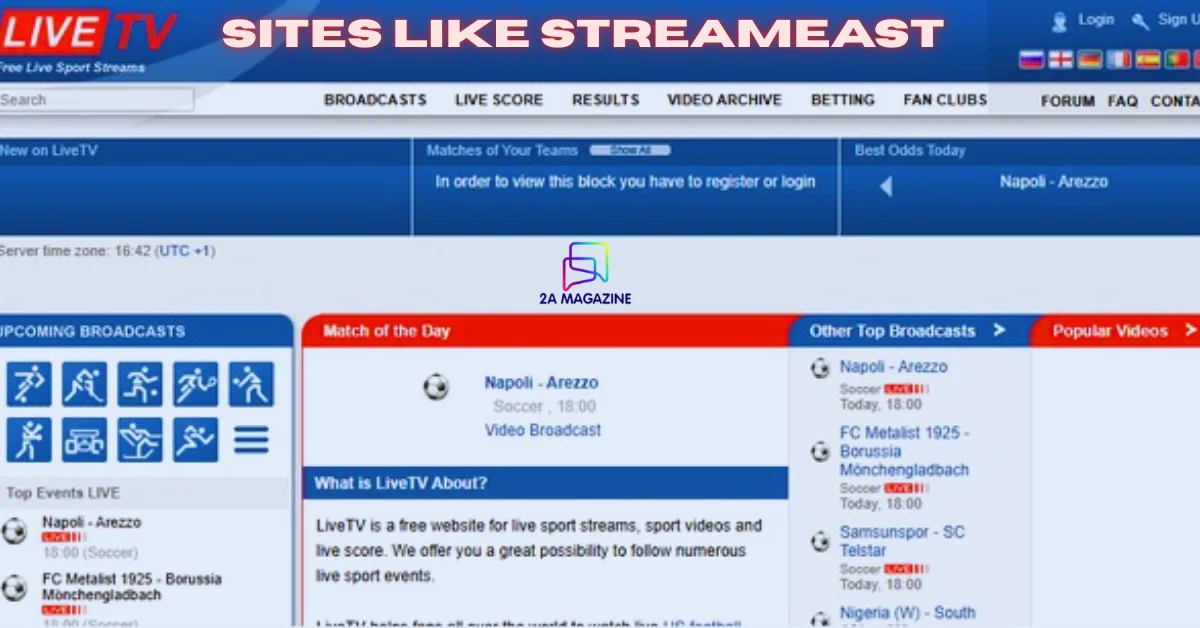Expand Popular Videos with its arrow
1200x628 pixels.
pos(1190,330)
